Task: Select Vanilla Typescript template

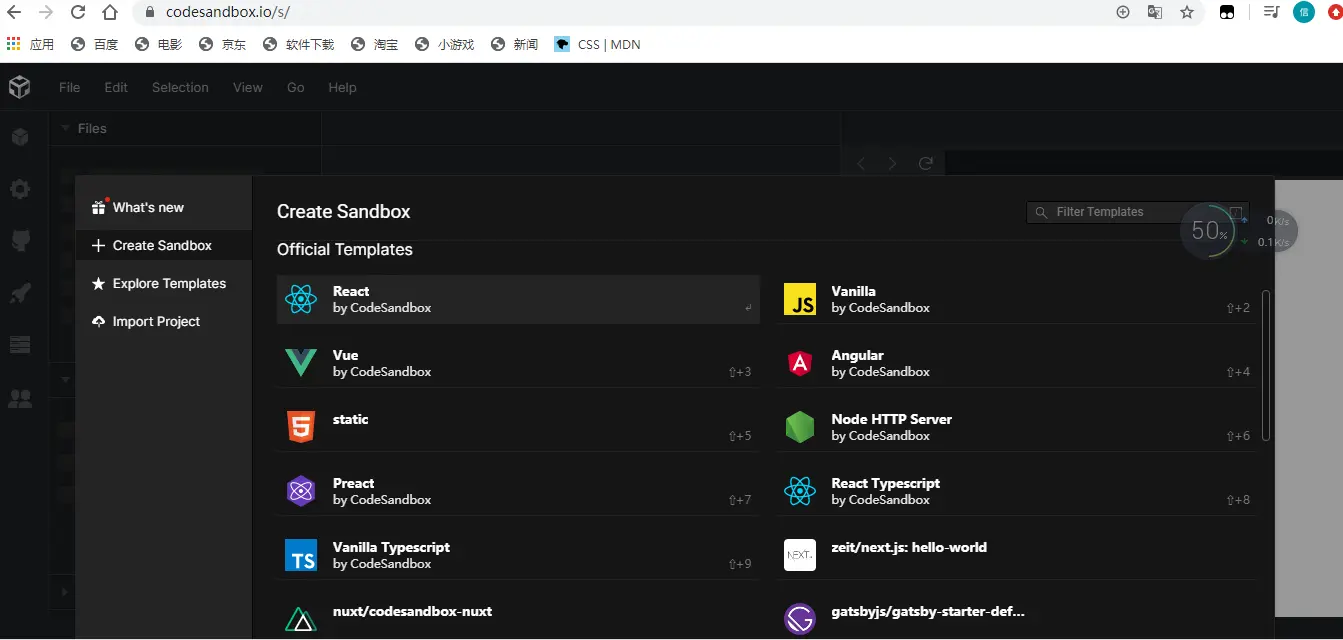Action: pyautogui.click(x=518, y=555)
